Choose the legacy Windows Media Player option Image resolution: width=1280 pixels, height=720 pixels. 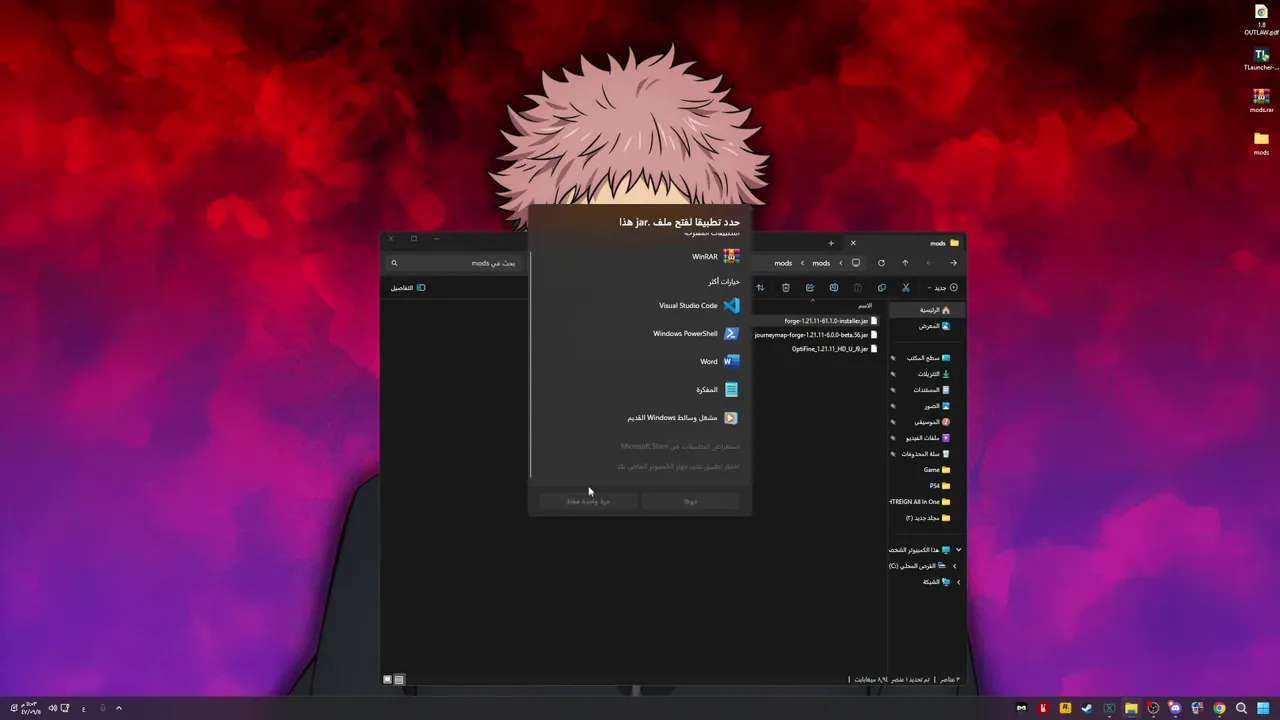pyautogui.click(x=640, y=418)
